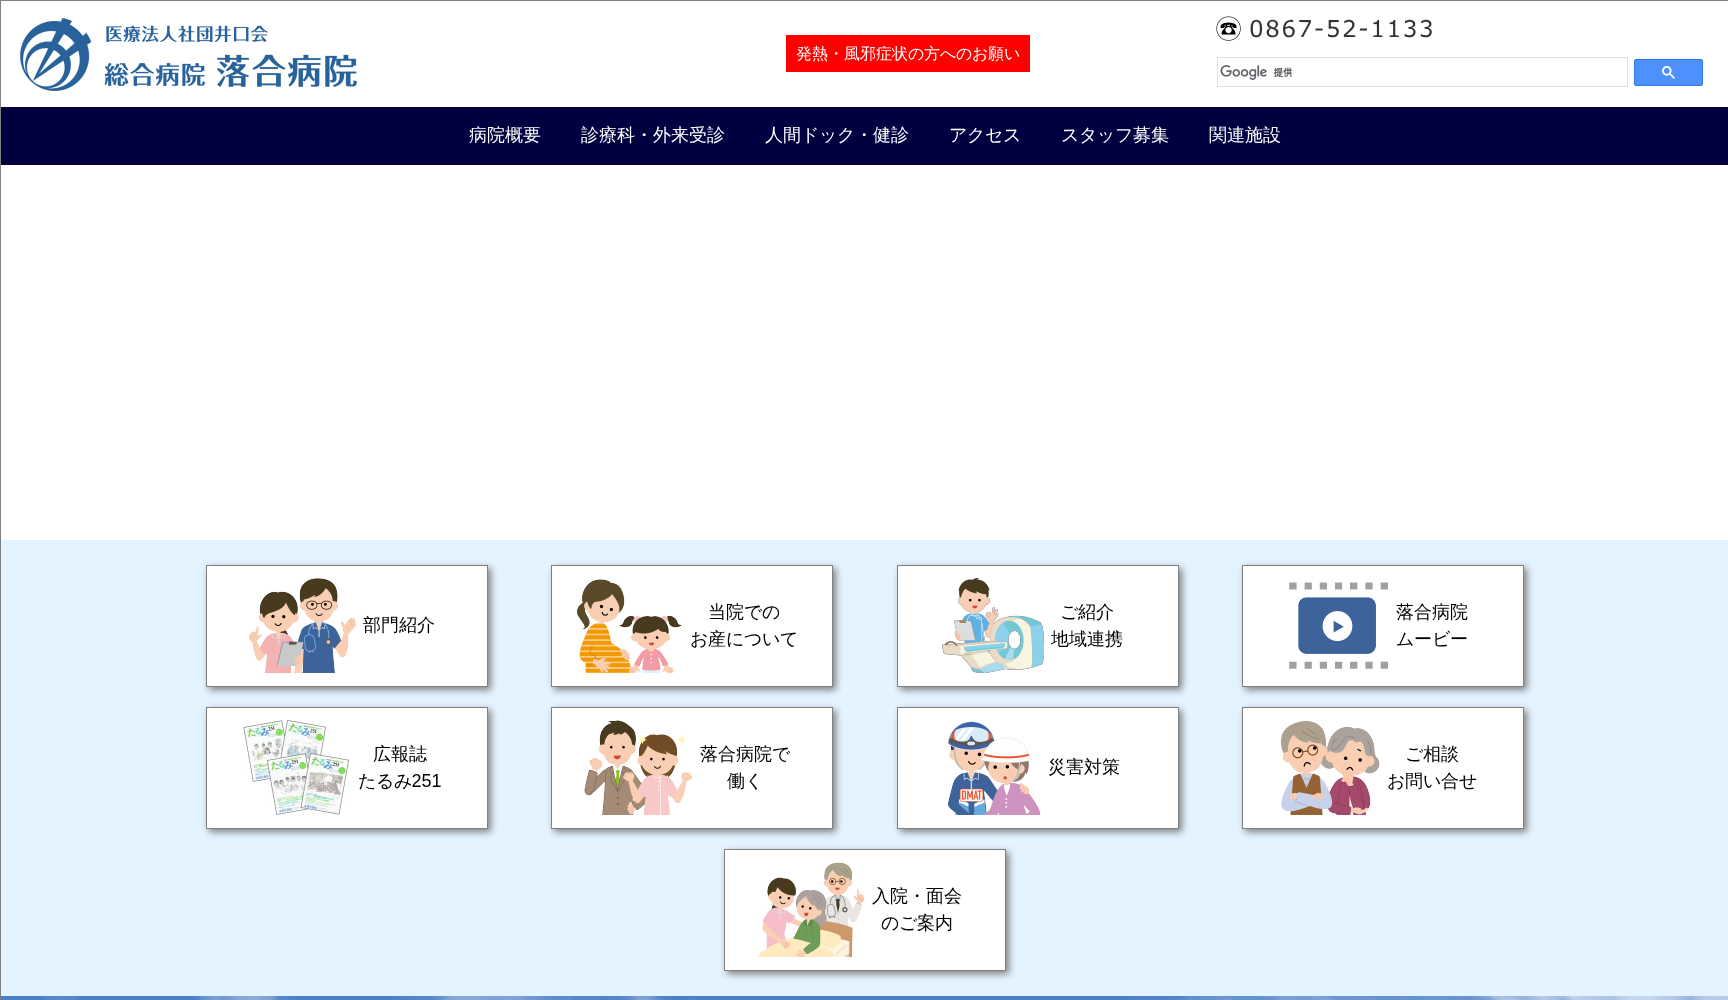The height and width of the screenshot is (1000, 1728).
Task: Open the 診療科・外来受診 menu item
Action: click(652, 135)
